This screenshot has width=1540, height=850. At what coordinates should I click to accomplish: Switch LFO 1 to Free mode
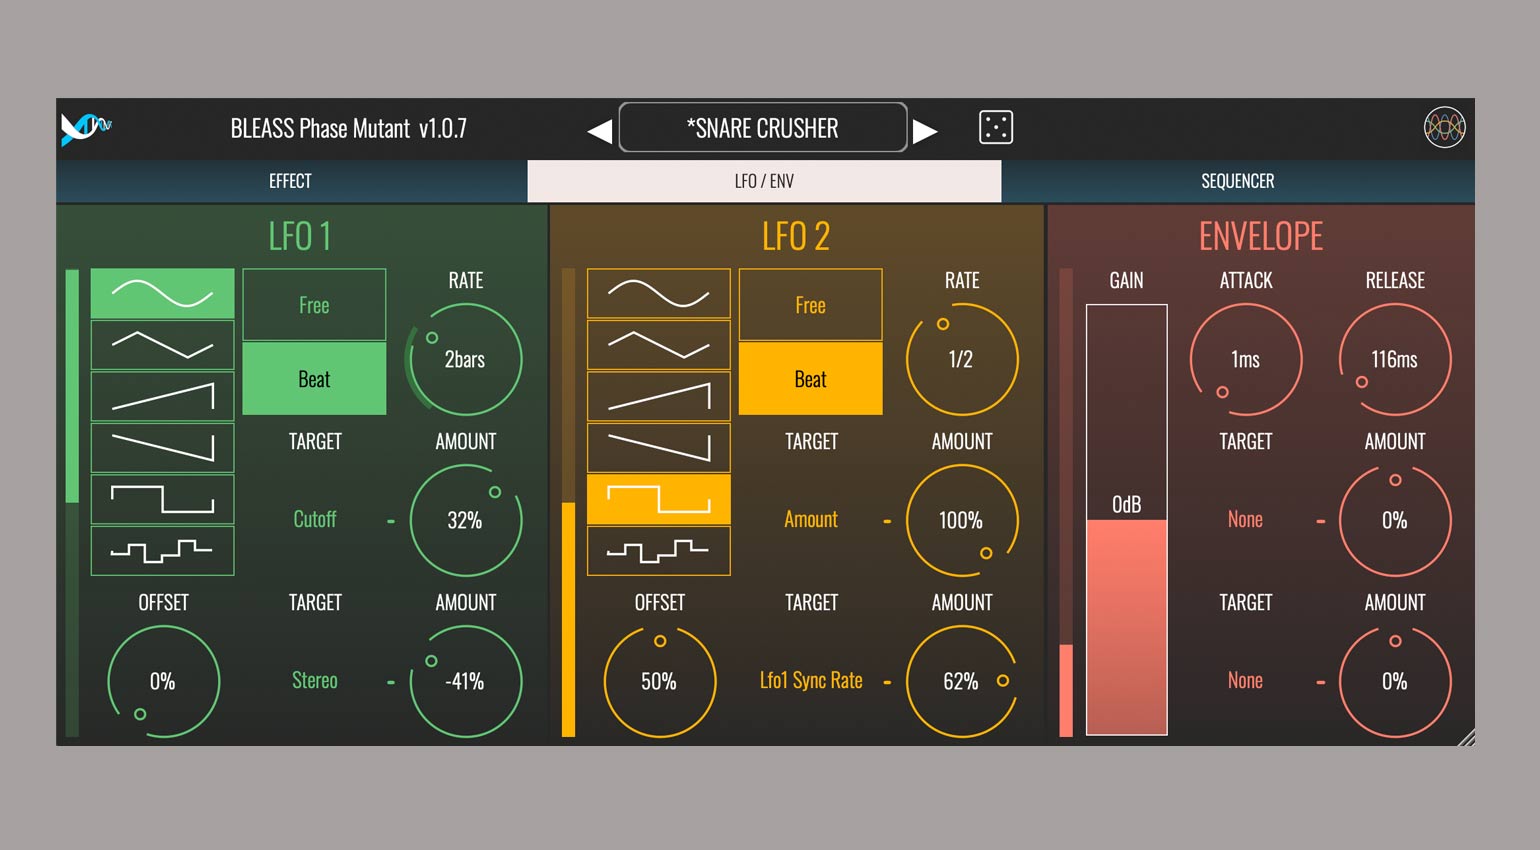click(x=314, y=305)
